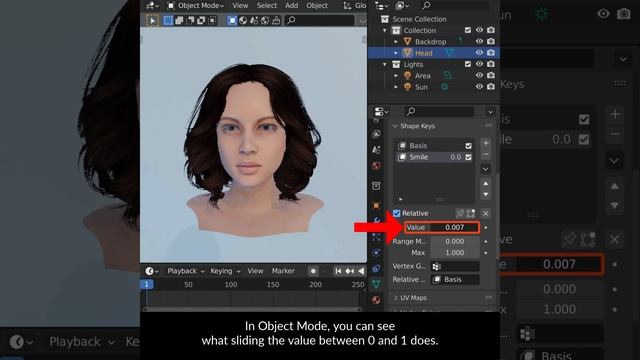Hide Backdrop object with its eye icon
Image resolution: width=640 pixels, height=360 pixels.
[479, 41]
